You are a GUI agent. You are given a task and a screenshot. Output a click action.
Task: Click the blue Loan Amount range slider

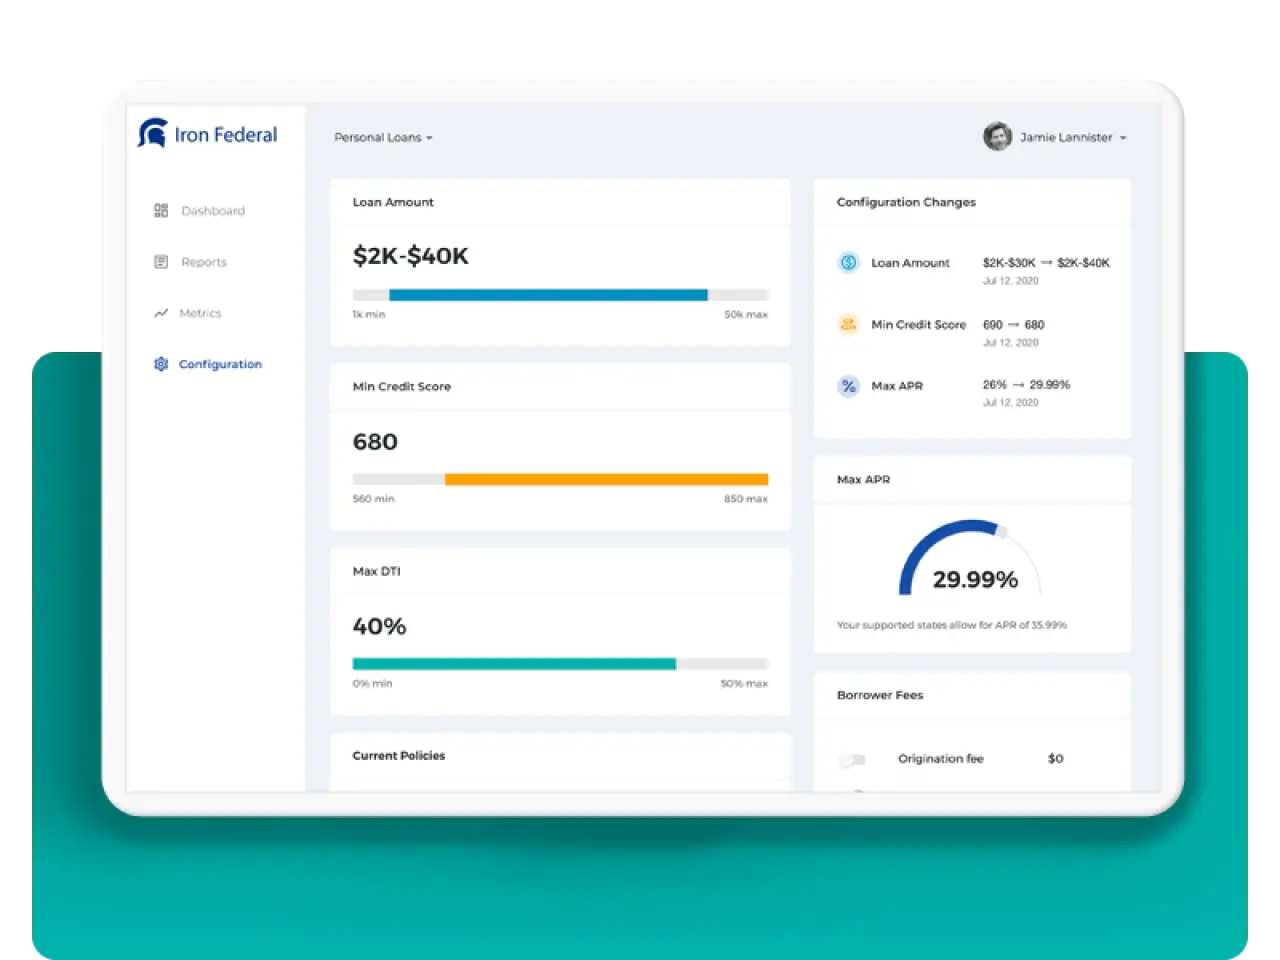(548, 295)
